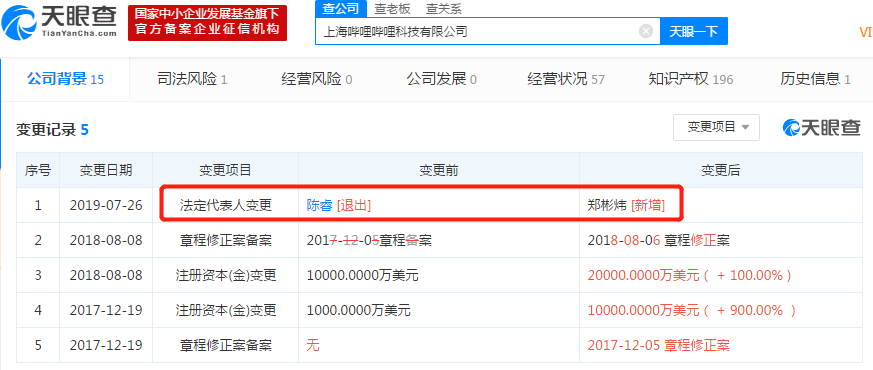Open the 经营状况 tab

[566, 80]
